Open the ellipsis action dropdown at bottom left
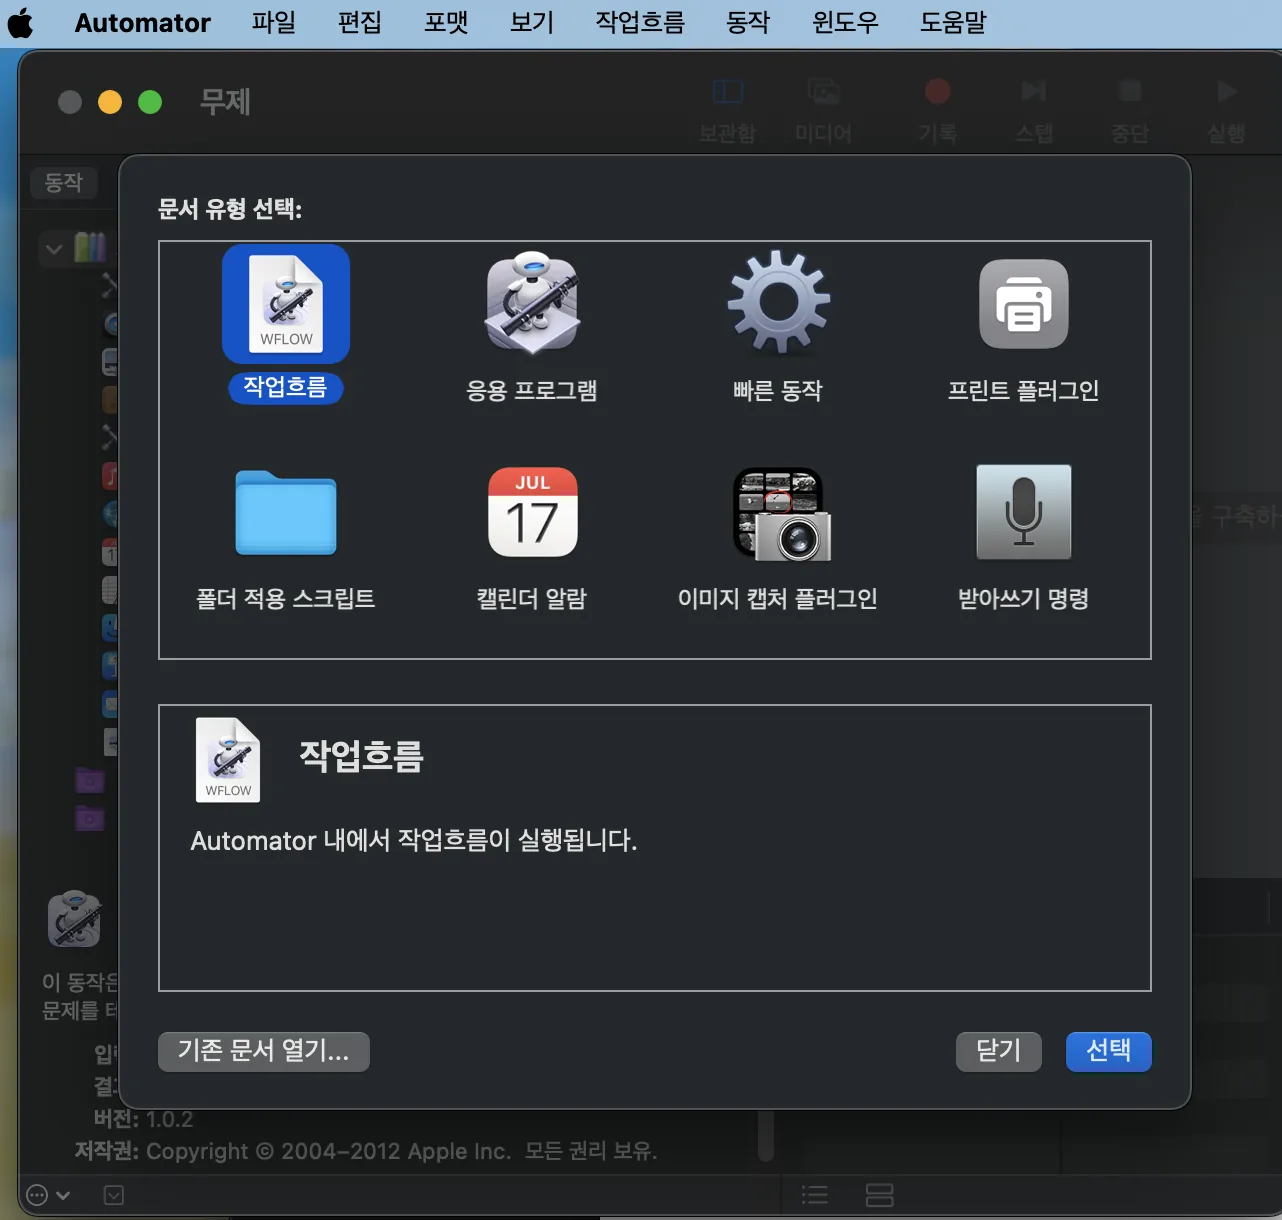1282x1220 pixels. point(47,1195)
